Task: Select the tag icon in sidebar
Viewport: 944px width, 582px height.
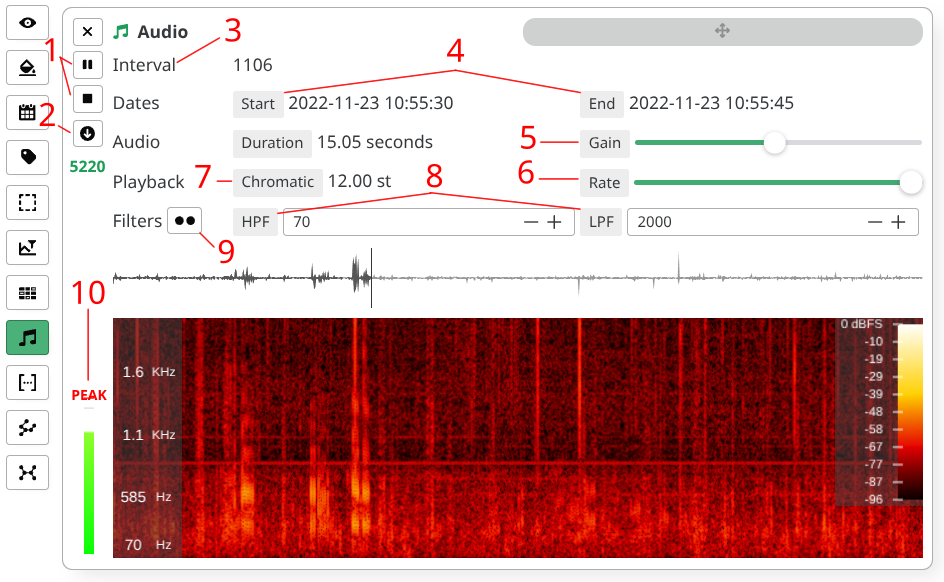Action: pyautogui.click(x=28, y=157)
